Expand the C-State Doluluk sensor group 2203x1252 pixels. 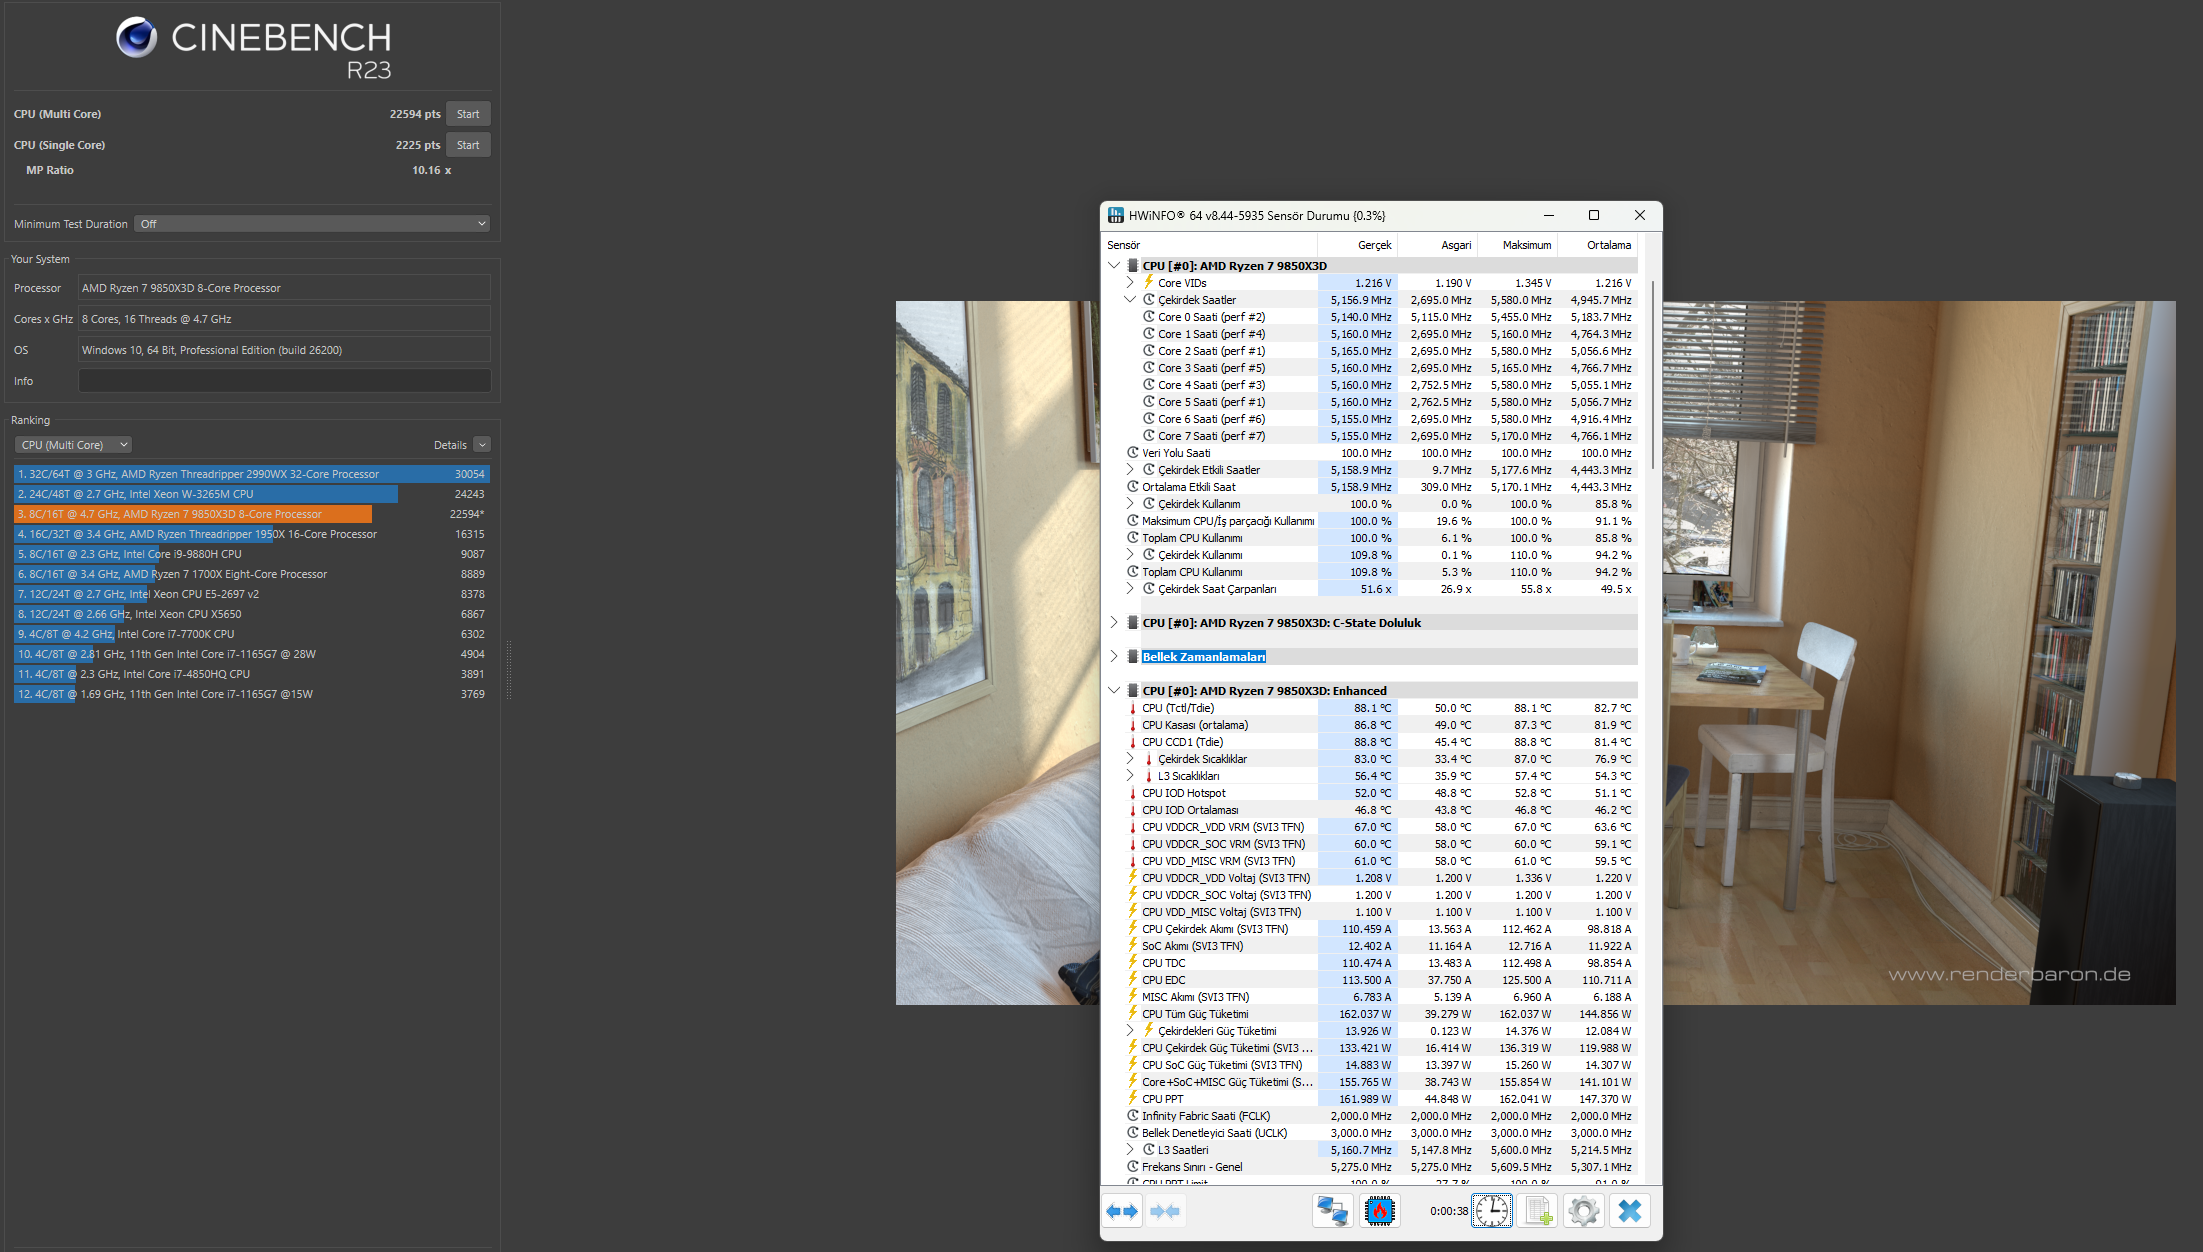(1114, 623)
